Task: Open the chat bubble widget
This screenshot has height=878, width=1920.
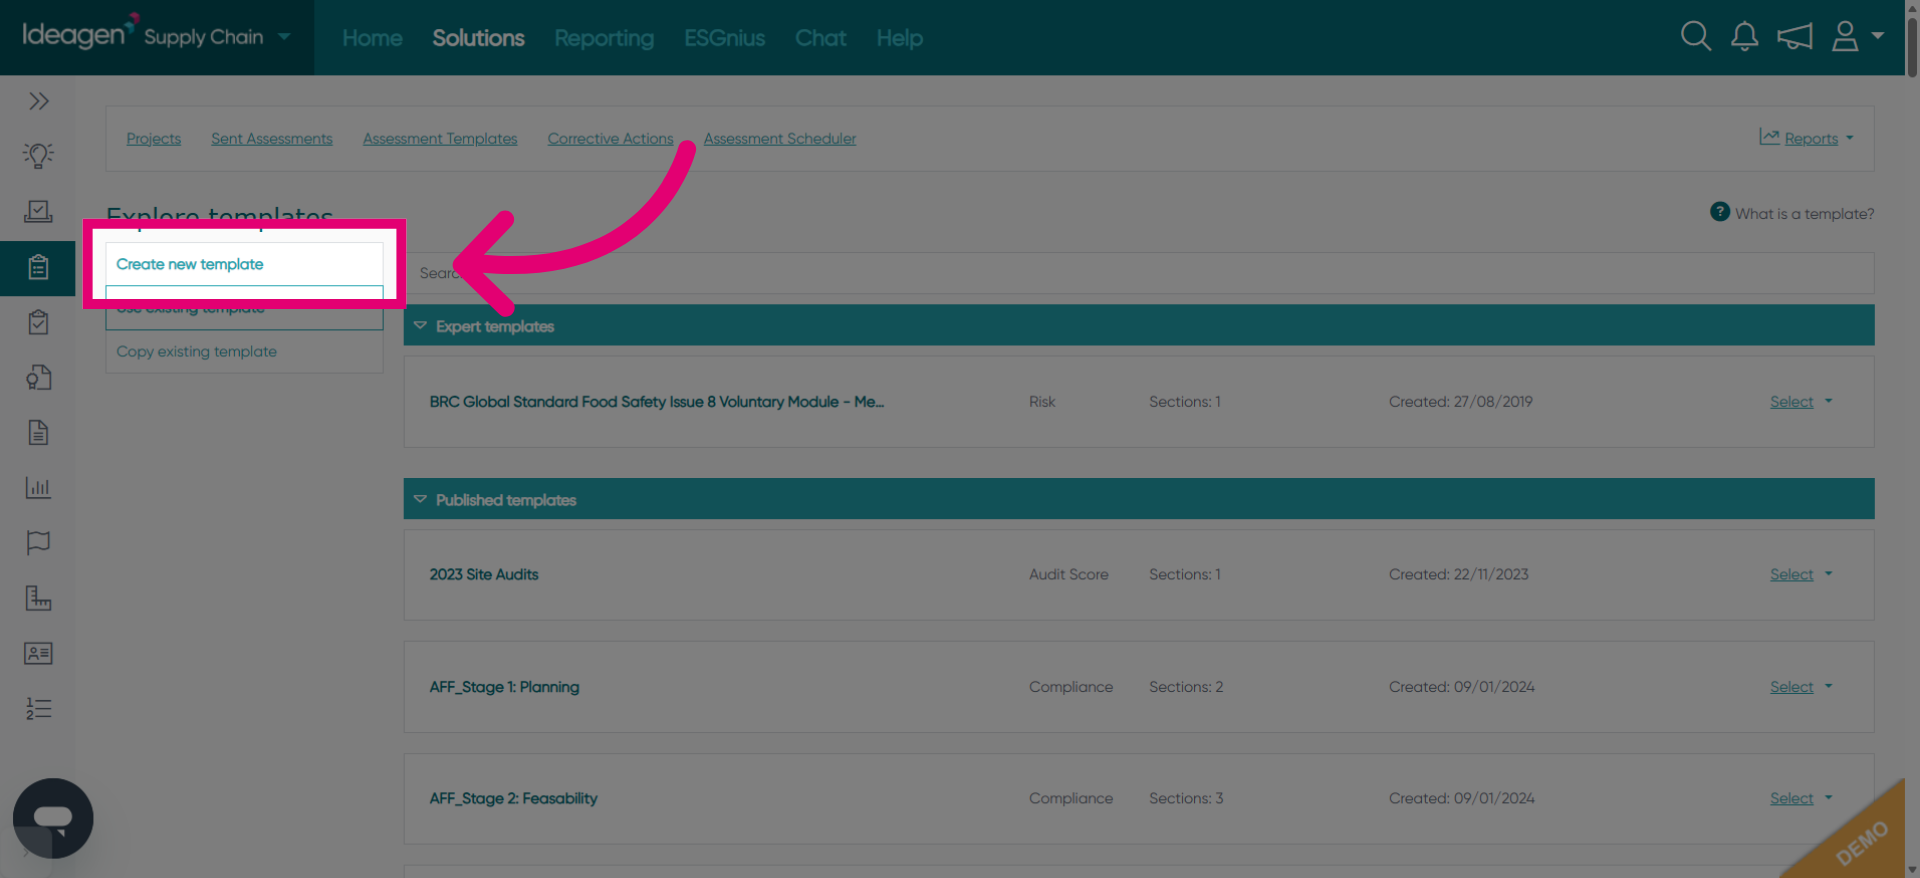Action: click(53, 818)
